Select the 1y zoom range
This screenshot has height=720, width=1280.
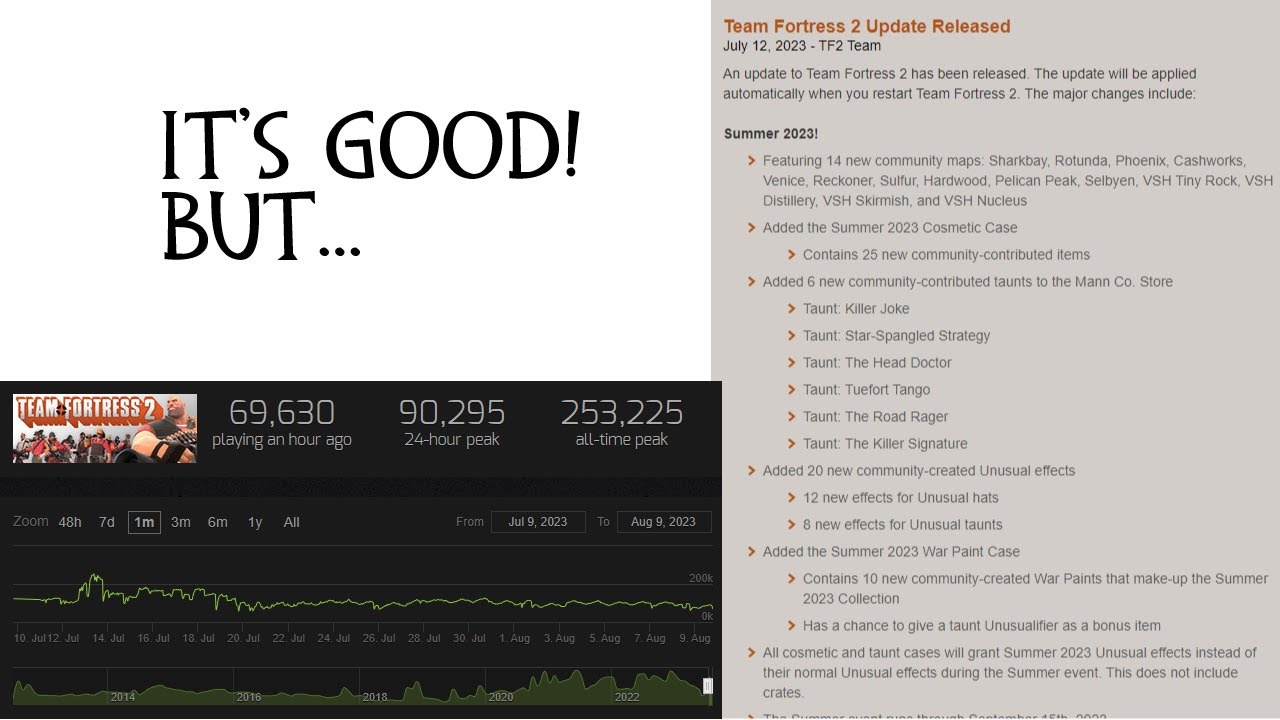tap(255, 522)
